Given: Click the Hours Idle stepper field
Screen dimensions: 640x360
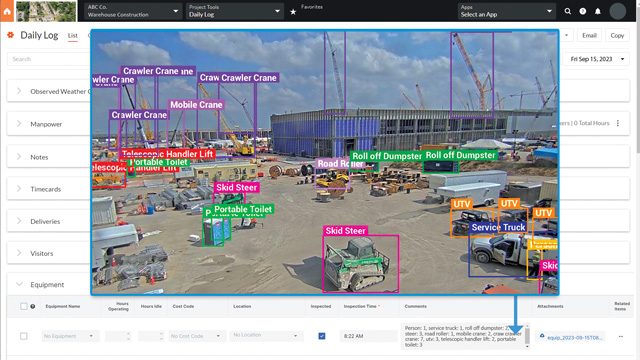Looking at the screenshot, I should [151, 336].
